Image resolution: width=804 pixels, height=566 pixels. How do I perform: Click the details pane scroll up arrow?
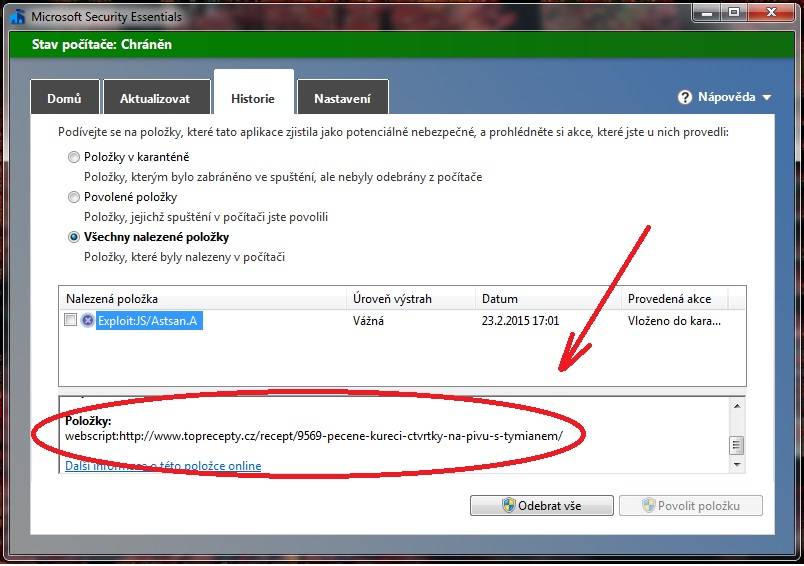pyautogui.click(x=737, y=406)
